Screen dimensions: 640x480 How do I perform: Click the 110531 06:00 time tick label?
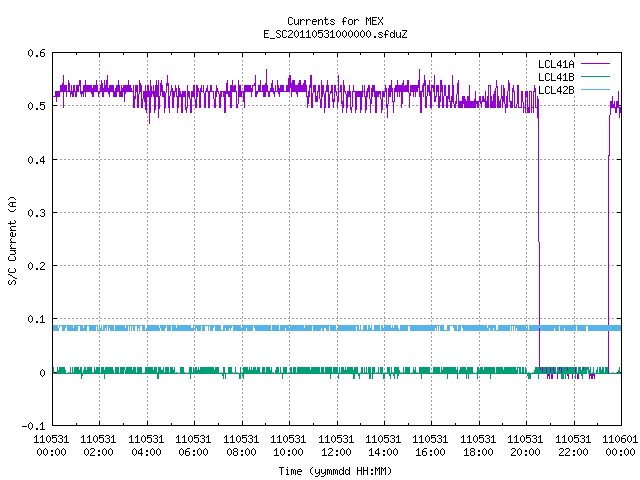click(193, 445)
